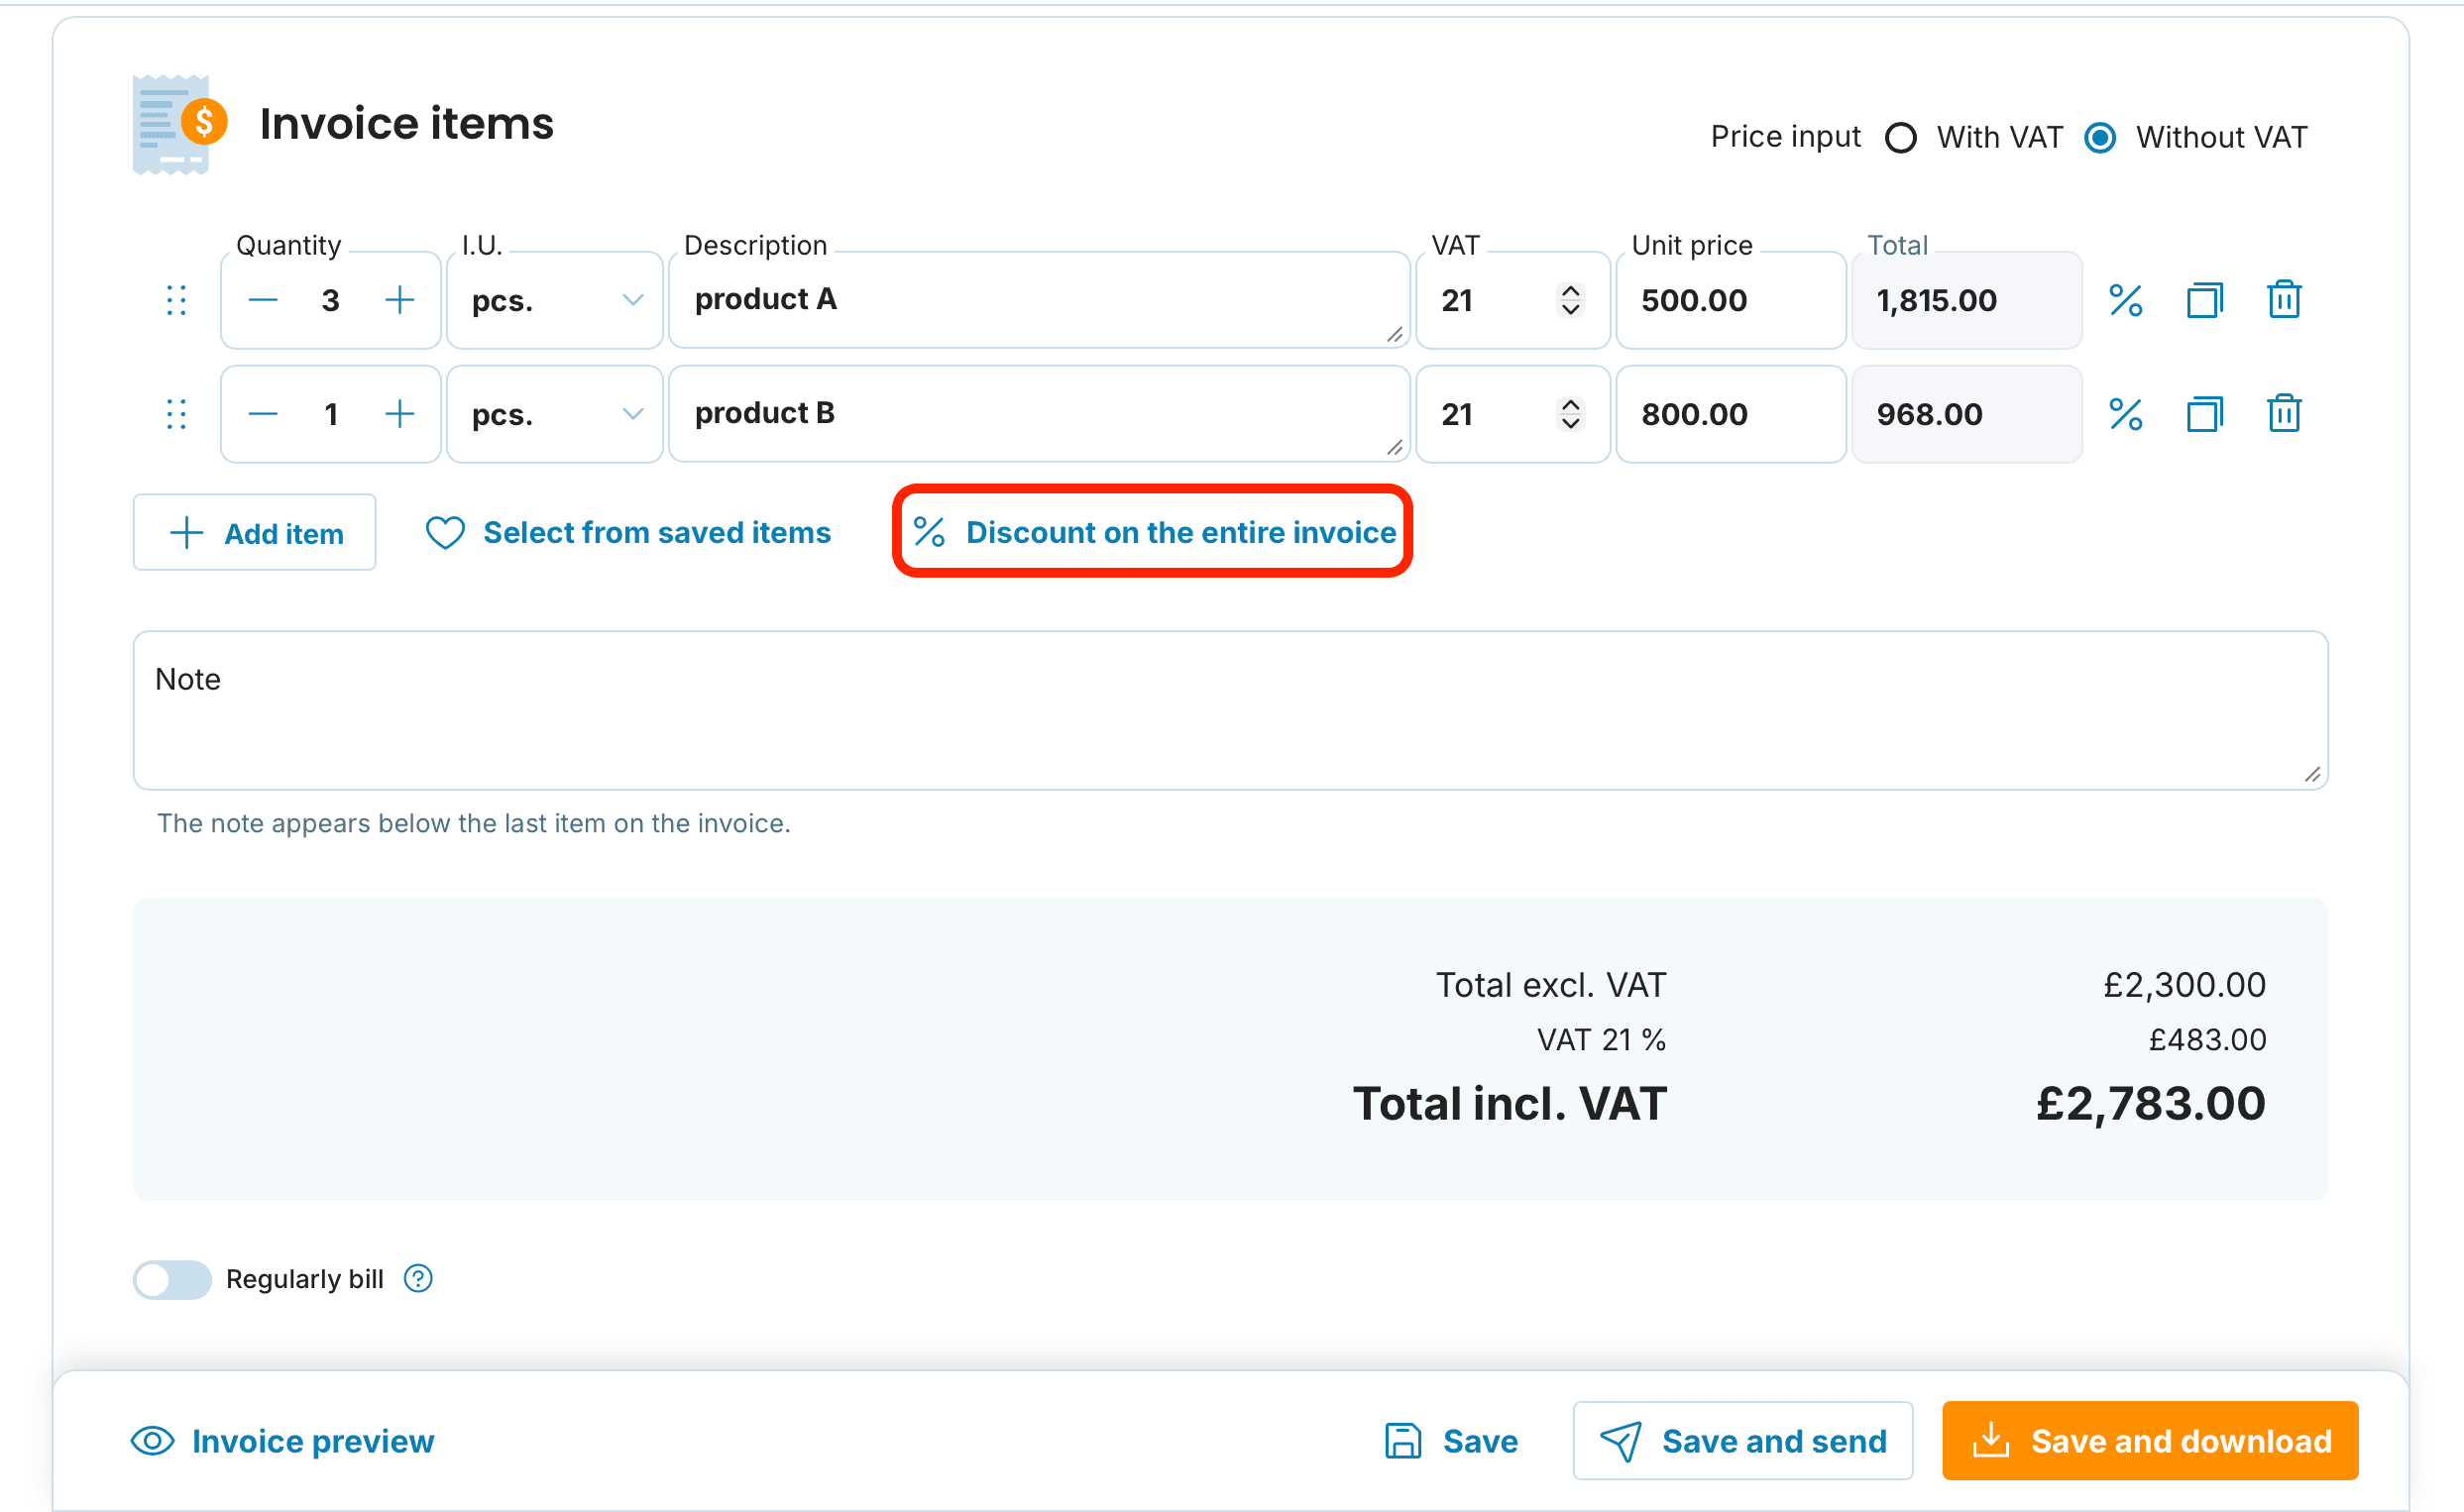Viewport: 2464px width, 1512px height.
Task: Duplicate the product A row
Action: [x=2204, y=300]
